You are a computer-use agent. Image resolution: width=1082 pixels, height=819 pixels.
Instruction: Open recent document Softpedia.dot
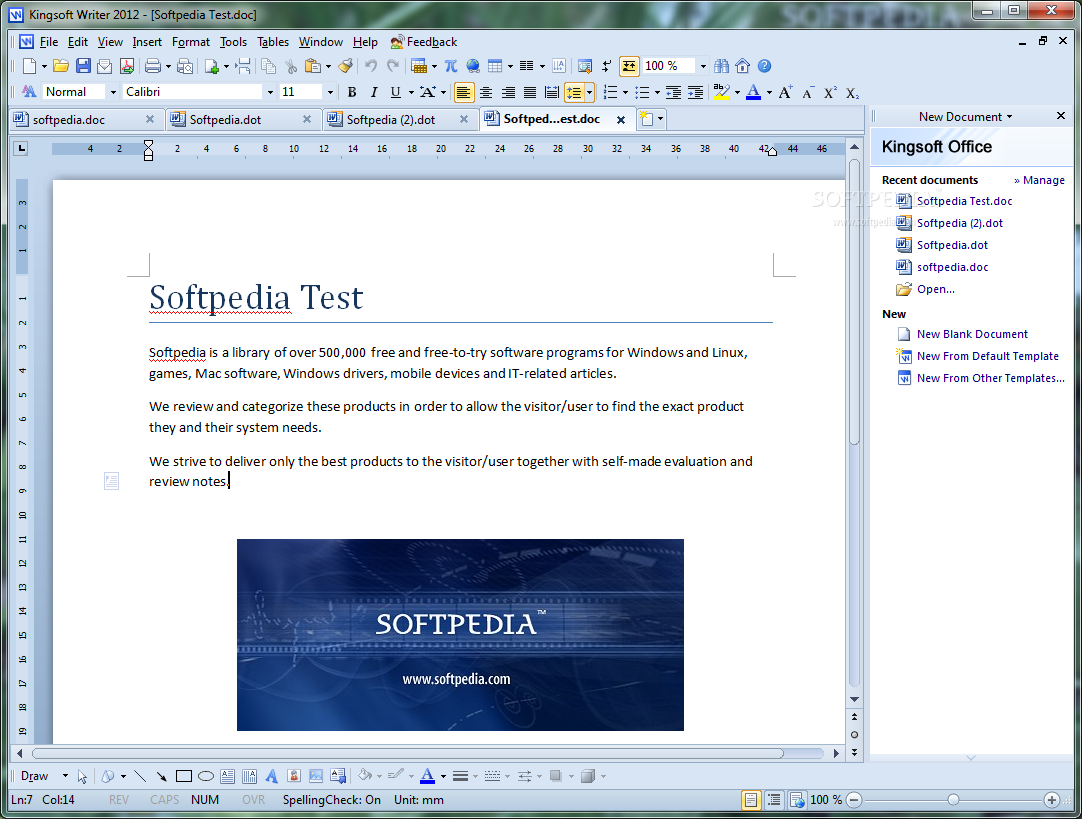[x=952, y=245]
